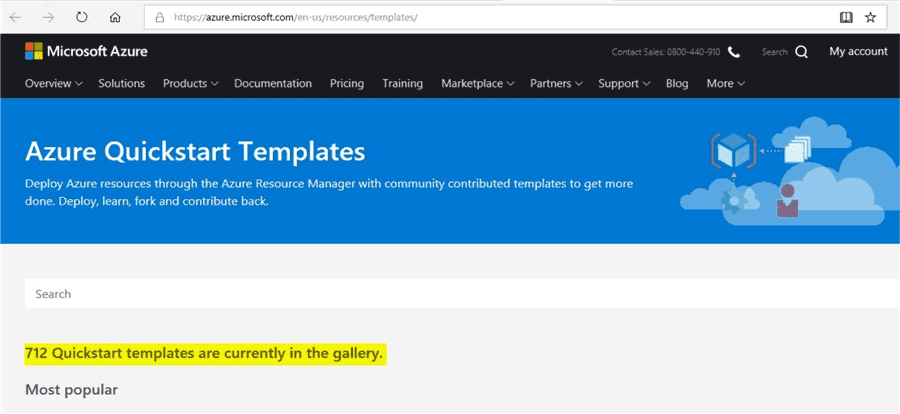Click the padlock site security icon

tap(160, 18)
